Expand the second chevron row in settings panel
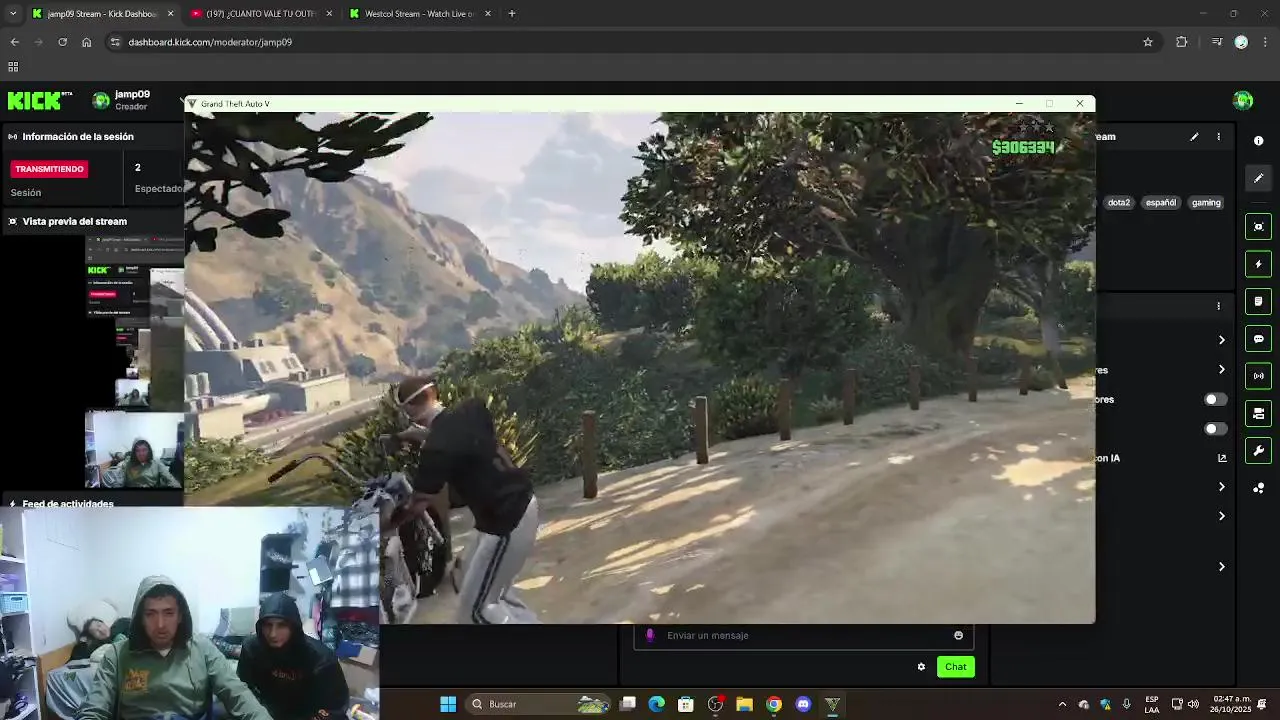This screenshot has width=1280, height=720. point(1221,369)
